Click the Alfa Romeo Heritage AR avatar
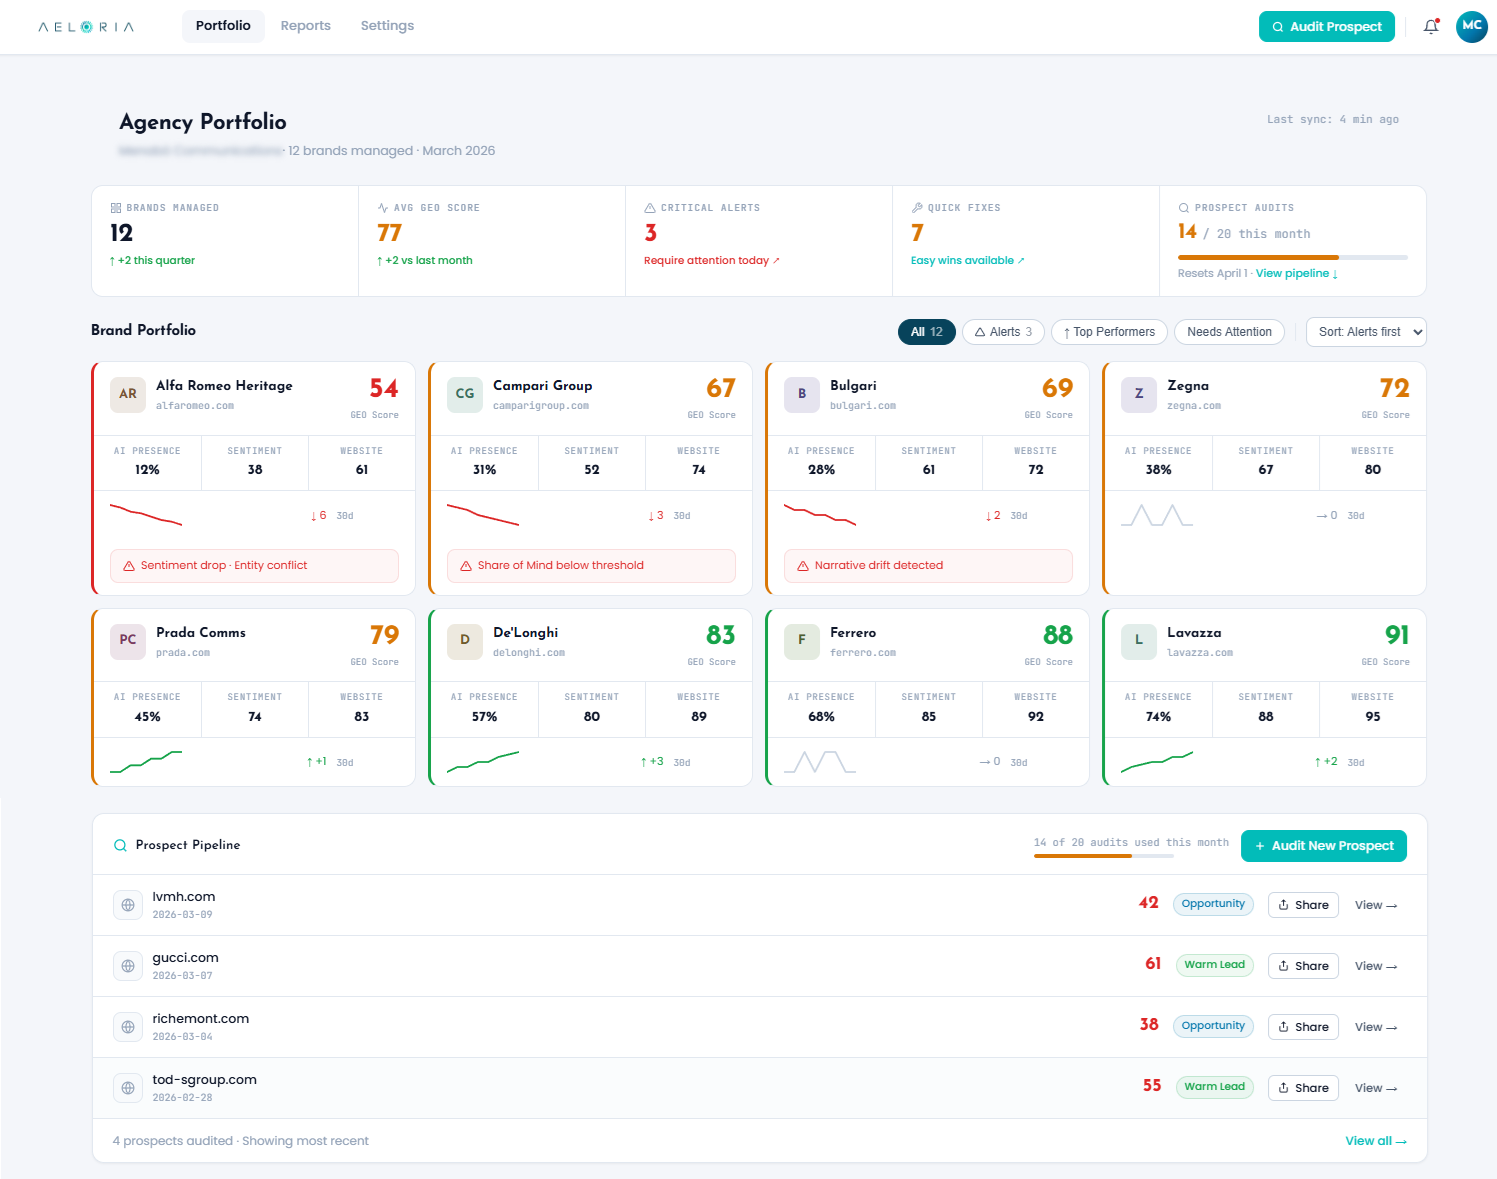Screen dimensions: 1497x1179 click(128, 394)
